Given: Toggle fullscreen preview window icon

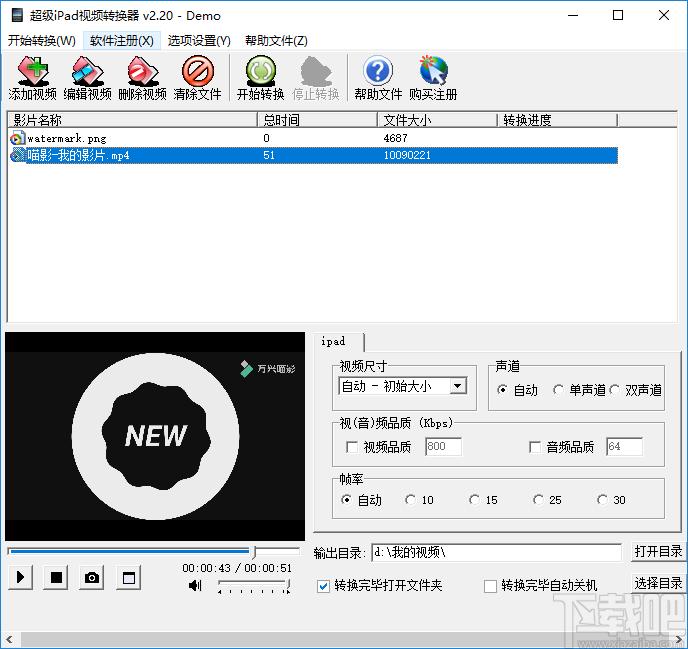Looking at the screenshot, I should point(129,577).
